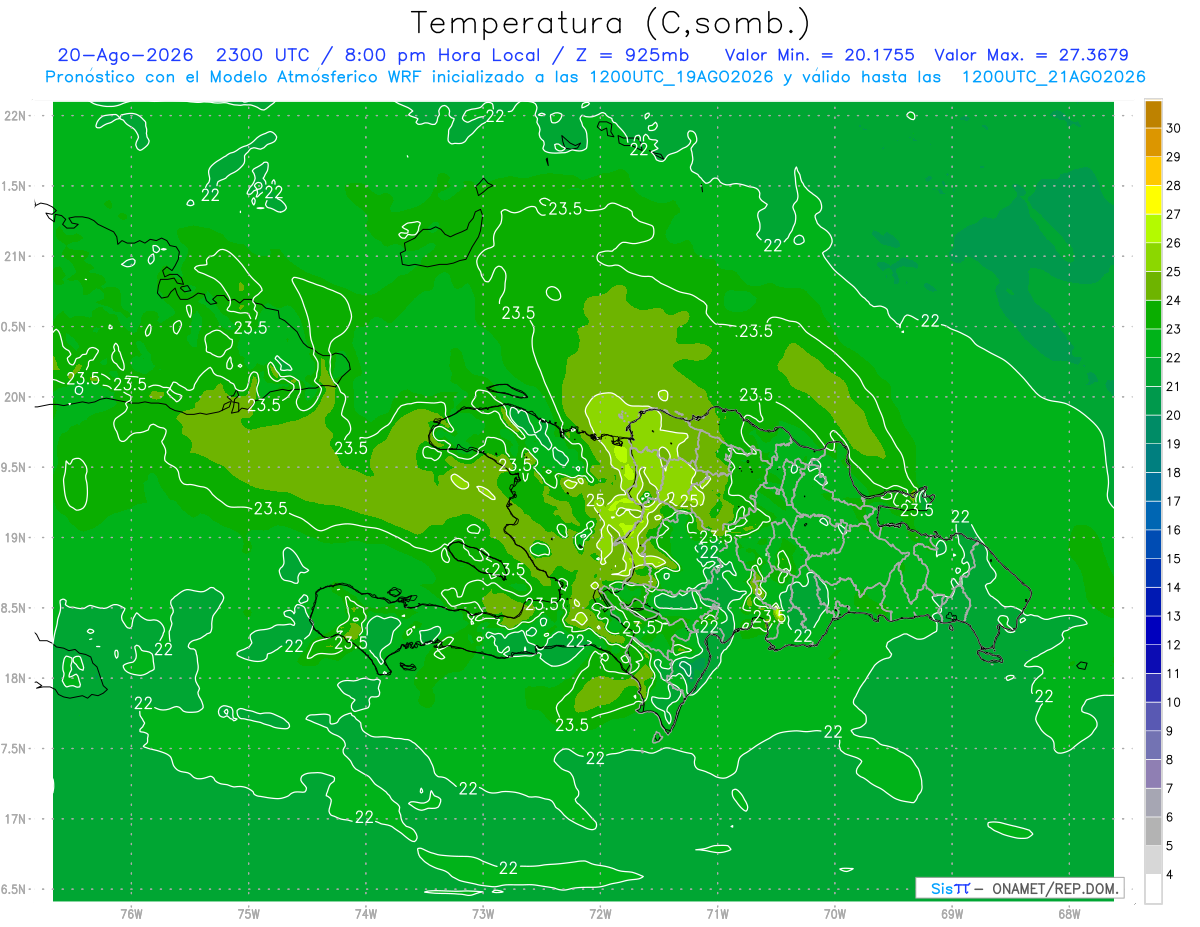The width and height of the screenshot is (1200, 927).
Task: Click the legend value "28"
Action: click(1174, 185)
